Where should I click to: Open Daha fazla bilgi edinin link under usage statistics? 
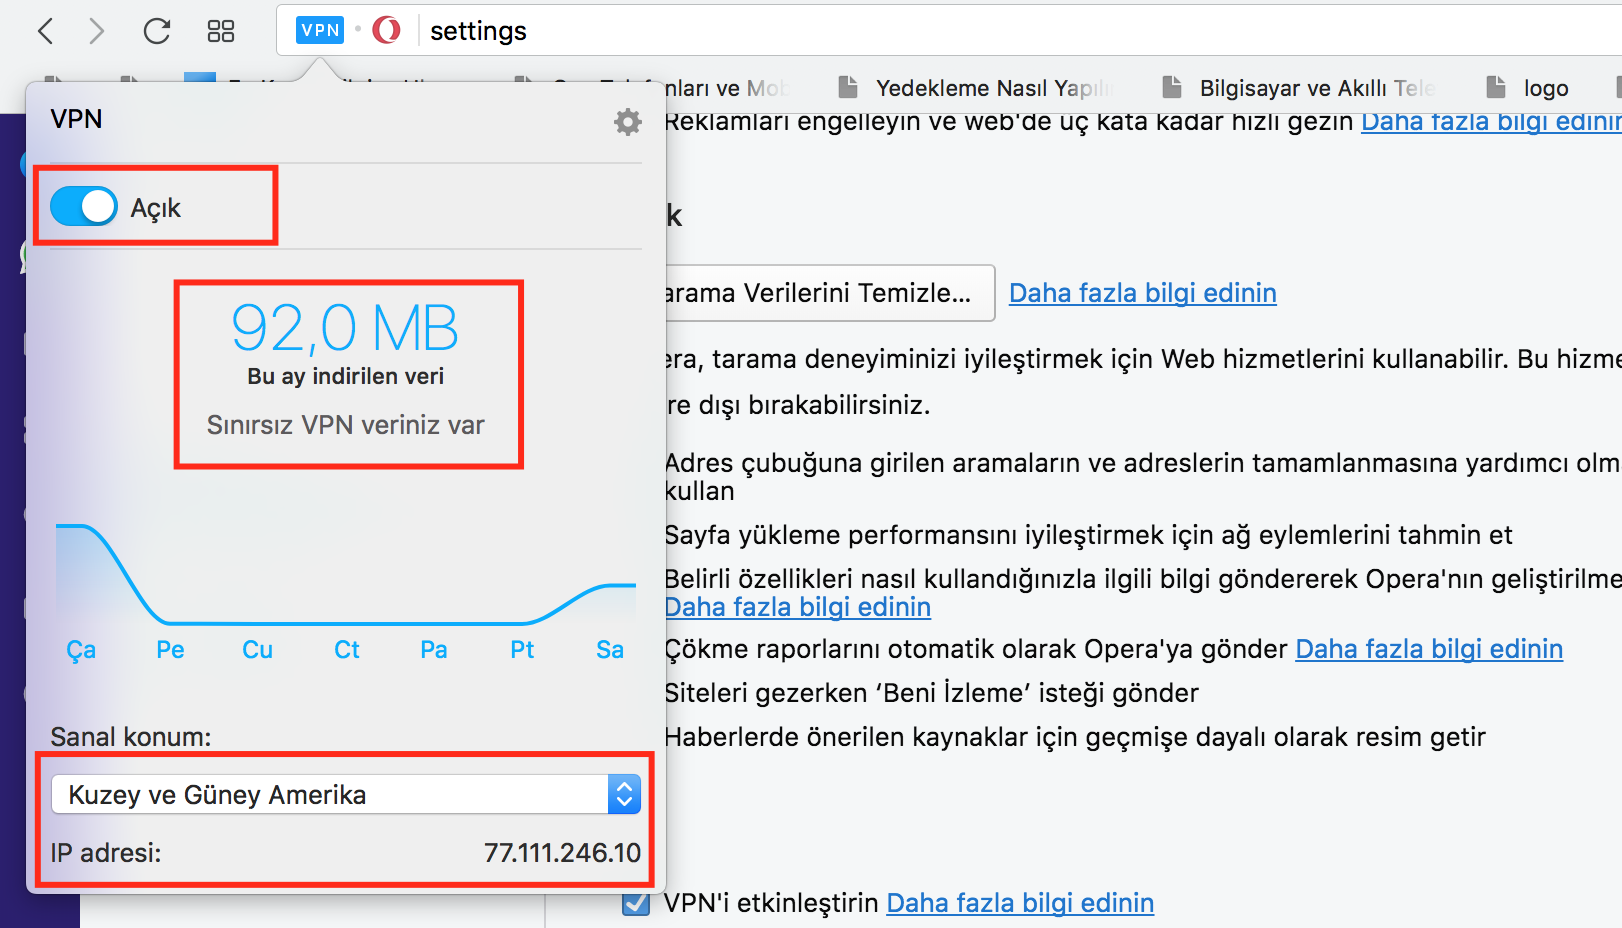pyautogui.click(x=798, y=607)
